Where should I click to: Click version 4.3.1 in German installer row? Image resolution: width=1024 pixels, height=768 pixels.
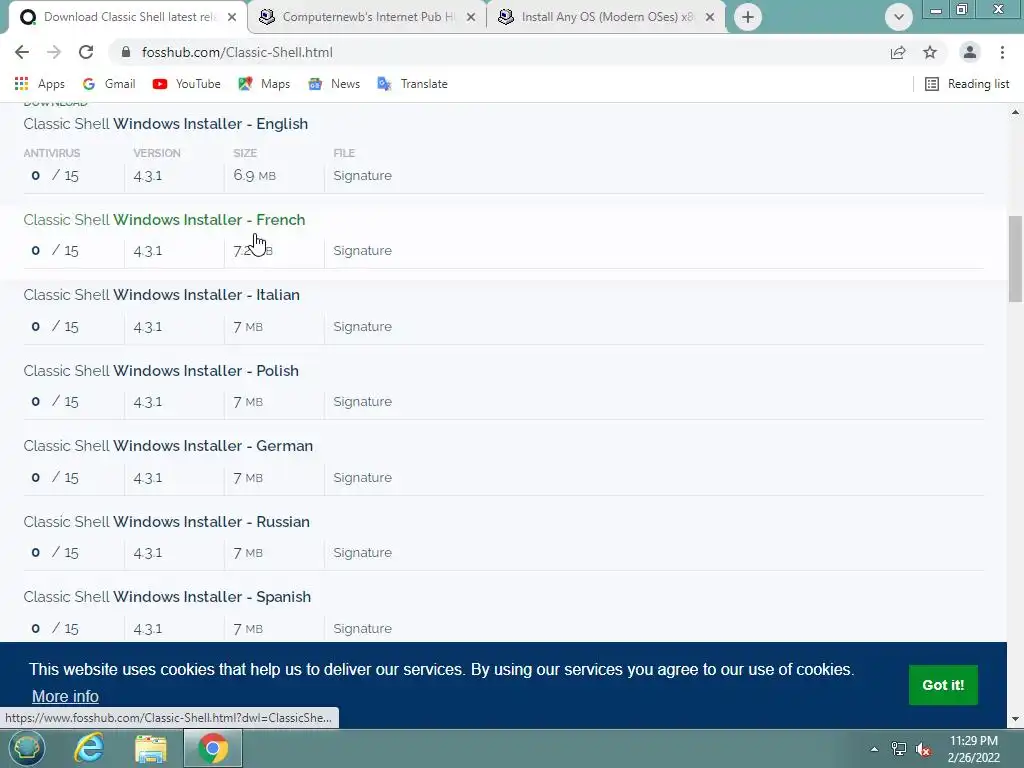click(148, 477)
